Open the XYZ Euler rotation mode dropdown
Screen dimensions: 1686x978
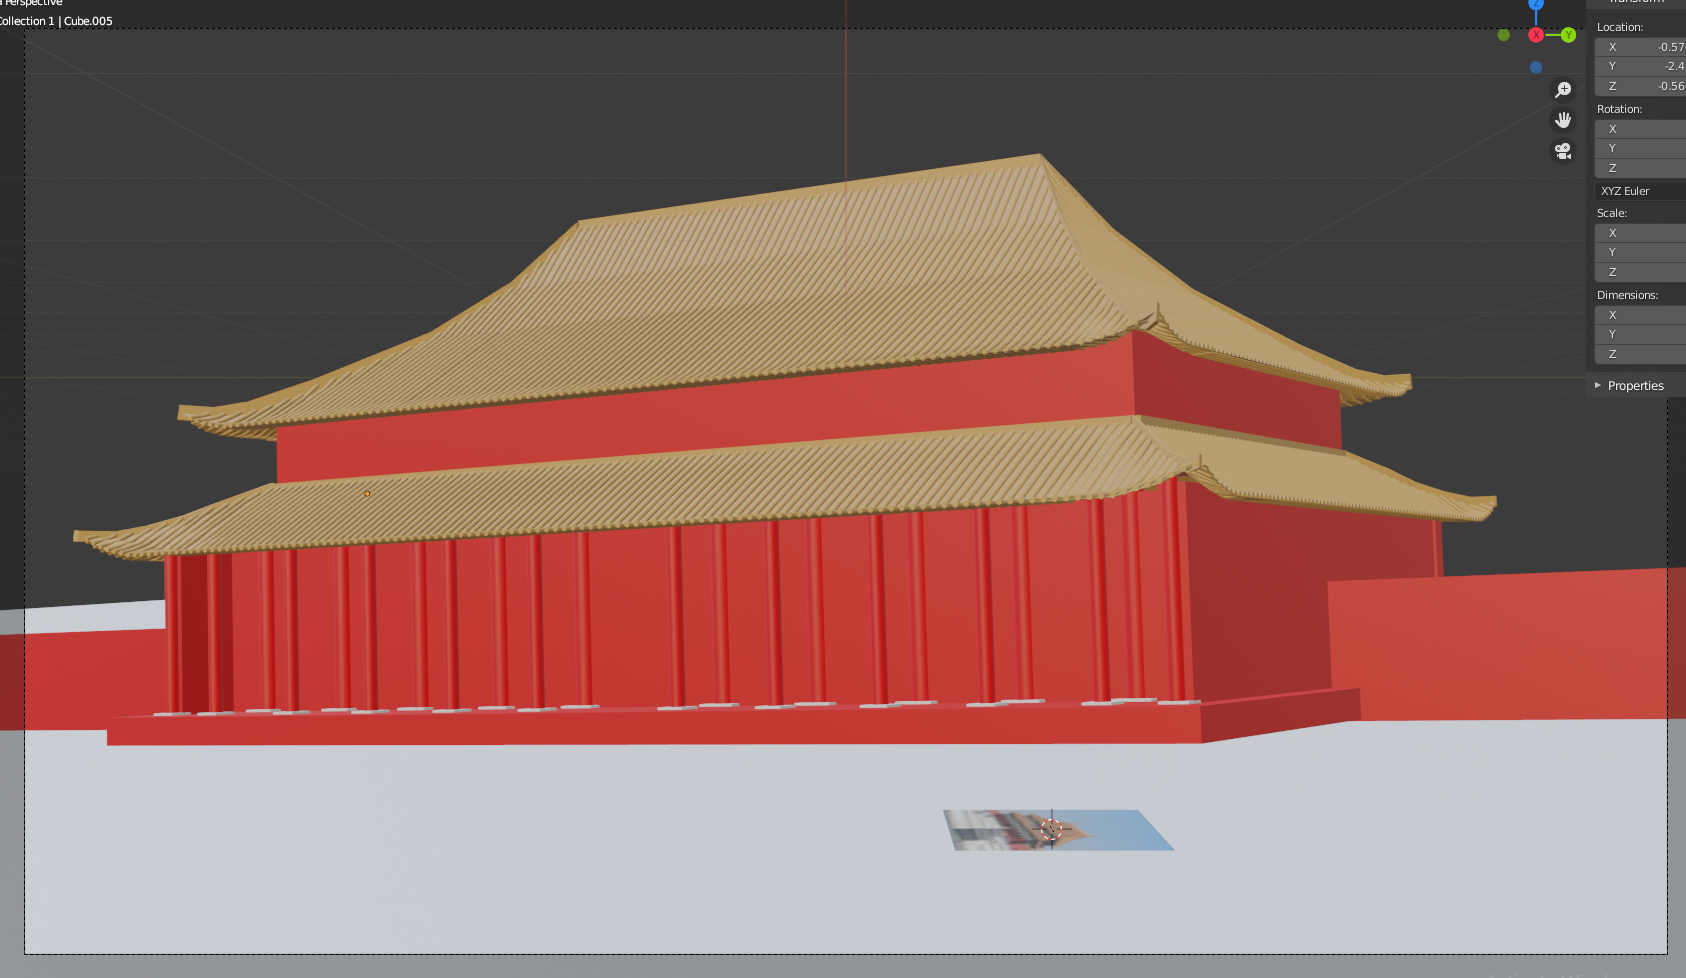[x=1640, y=191]
